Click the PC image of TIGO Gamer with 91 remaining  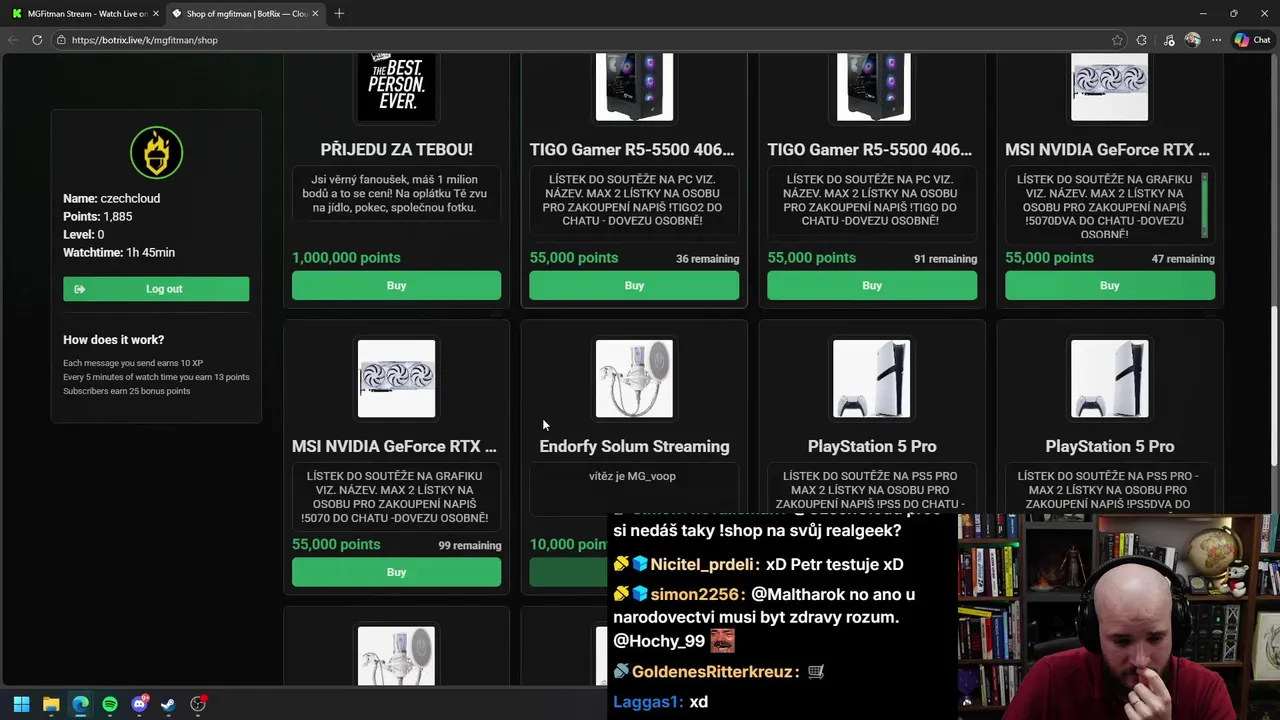click(x=872, y=87)
